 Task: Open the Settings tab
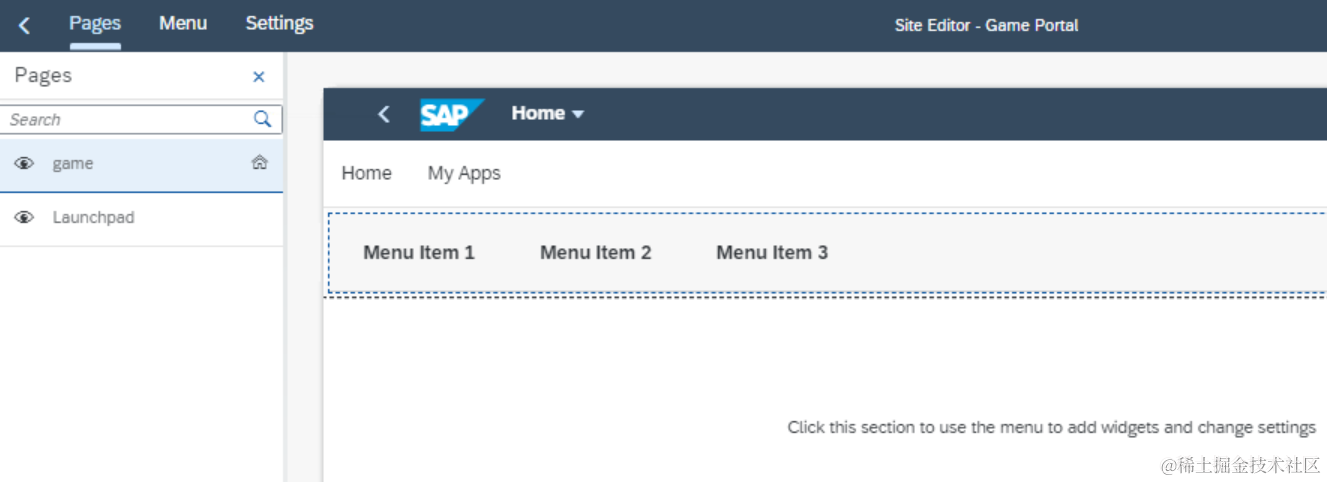click(x=279, y=24)
